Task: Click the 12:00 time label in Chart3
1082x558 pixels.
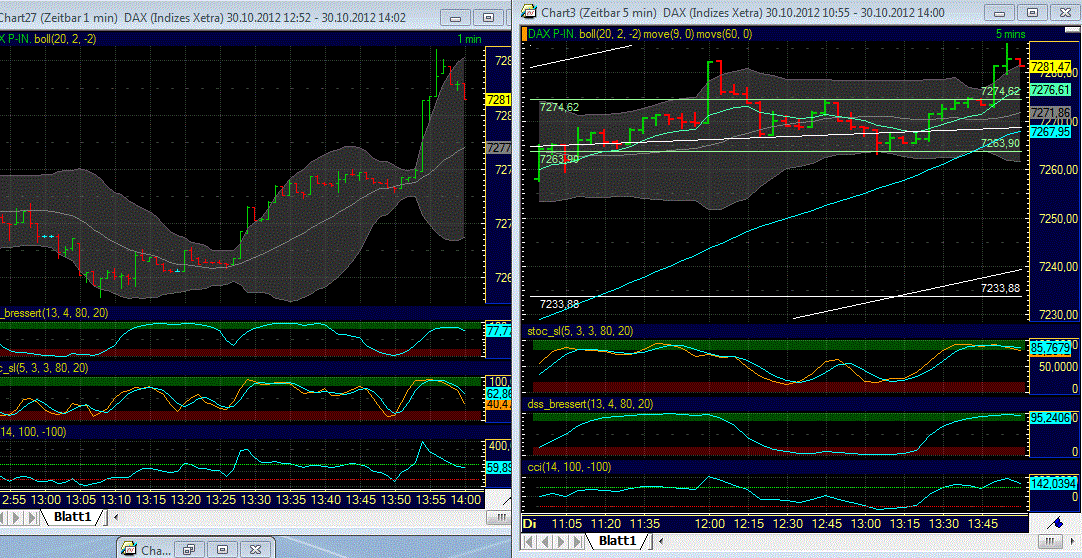Action: (x=710, y=524)
